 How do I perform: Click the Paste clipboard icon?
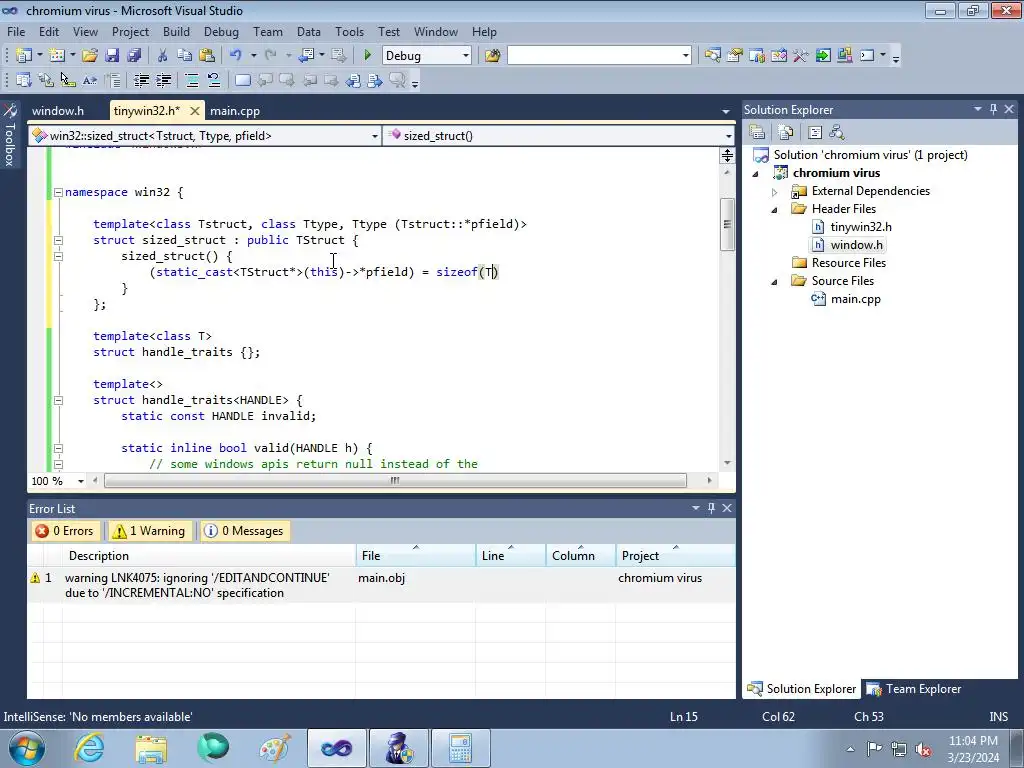click(207, 56)
